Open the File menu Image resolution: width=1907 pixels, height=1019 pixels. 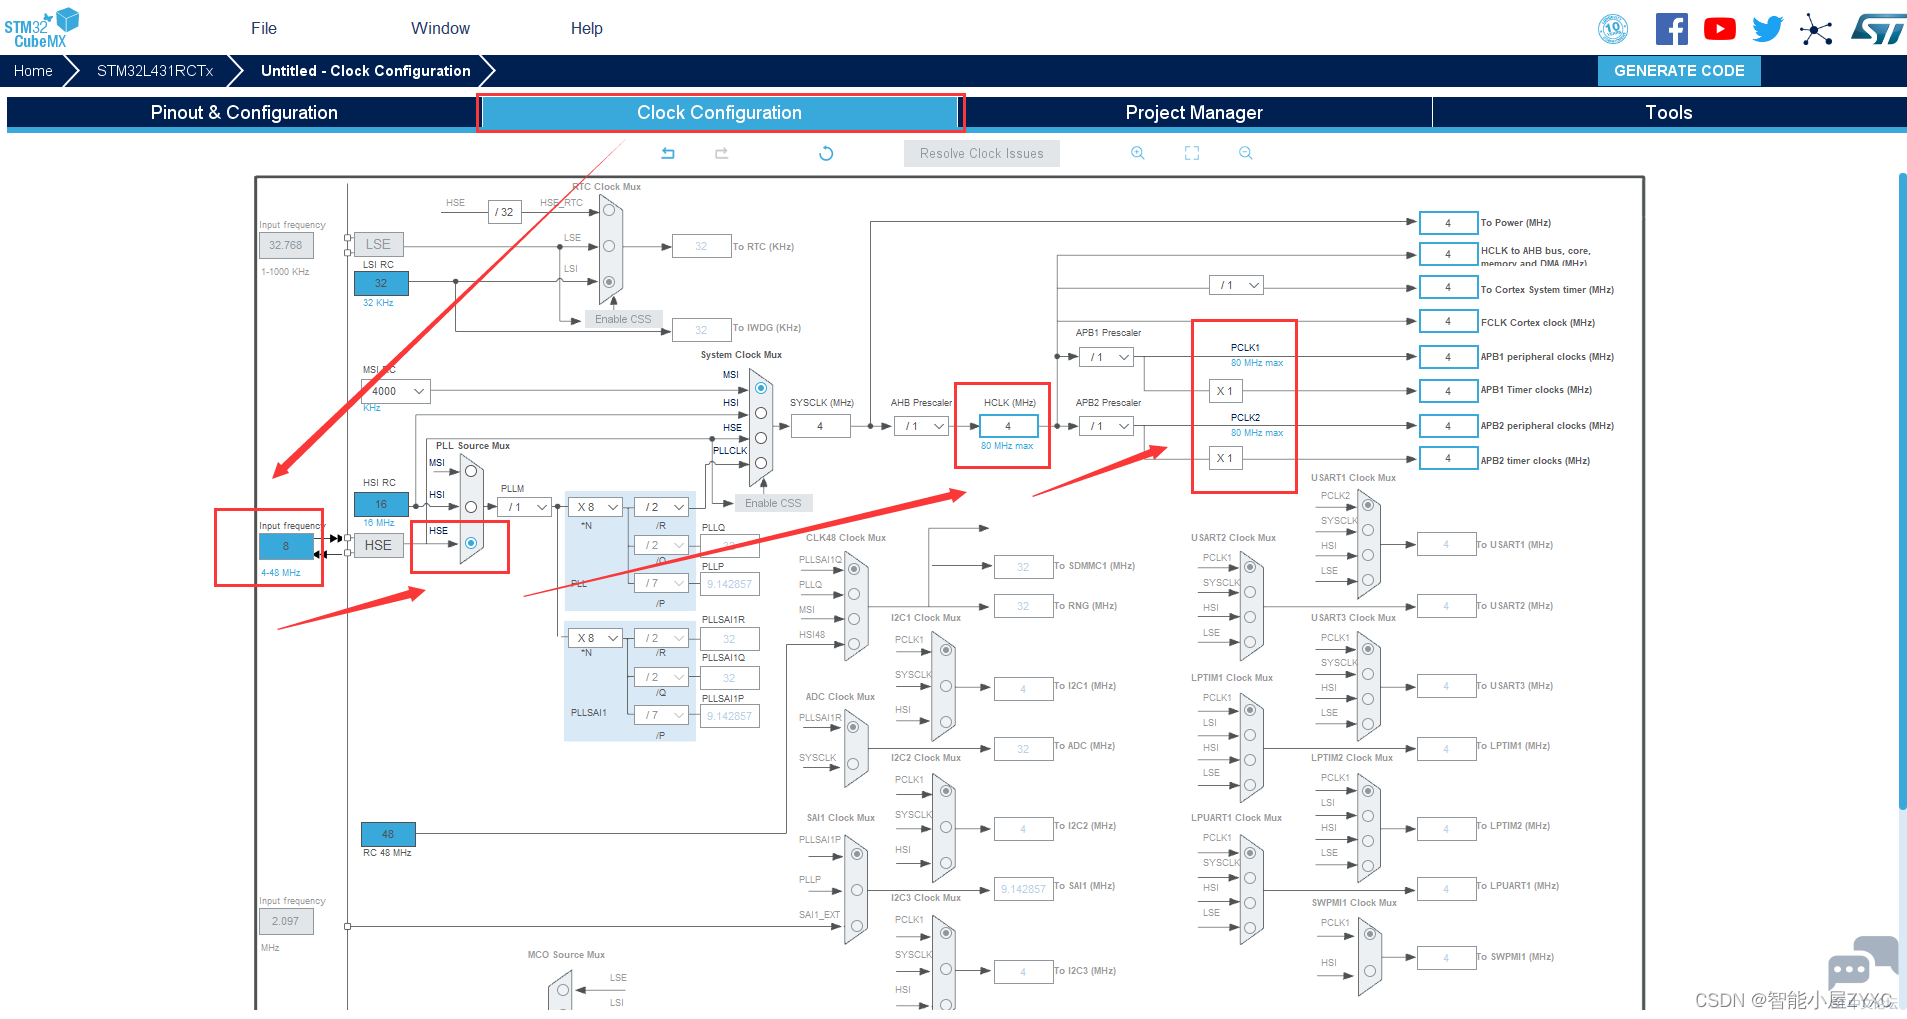(264, 28)
